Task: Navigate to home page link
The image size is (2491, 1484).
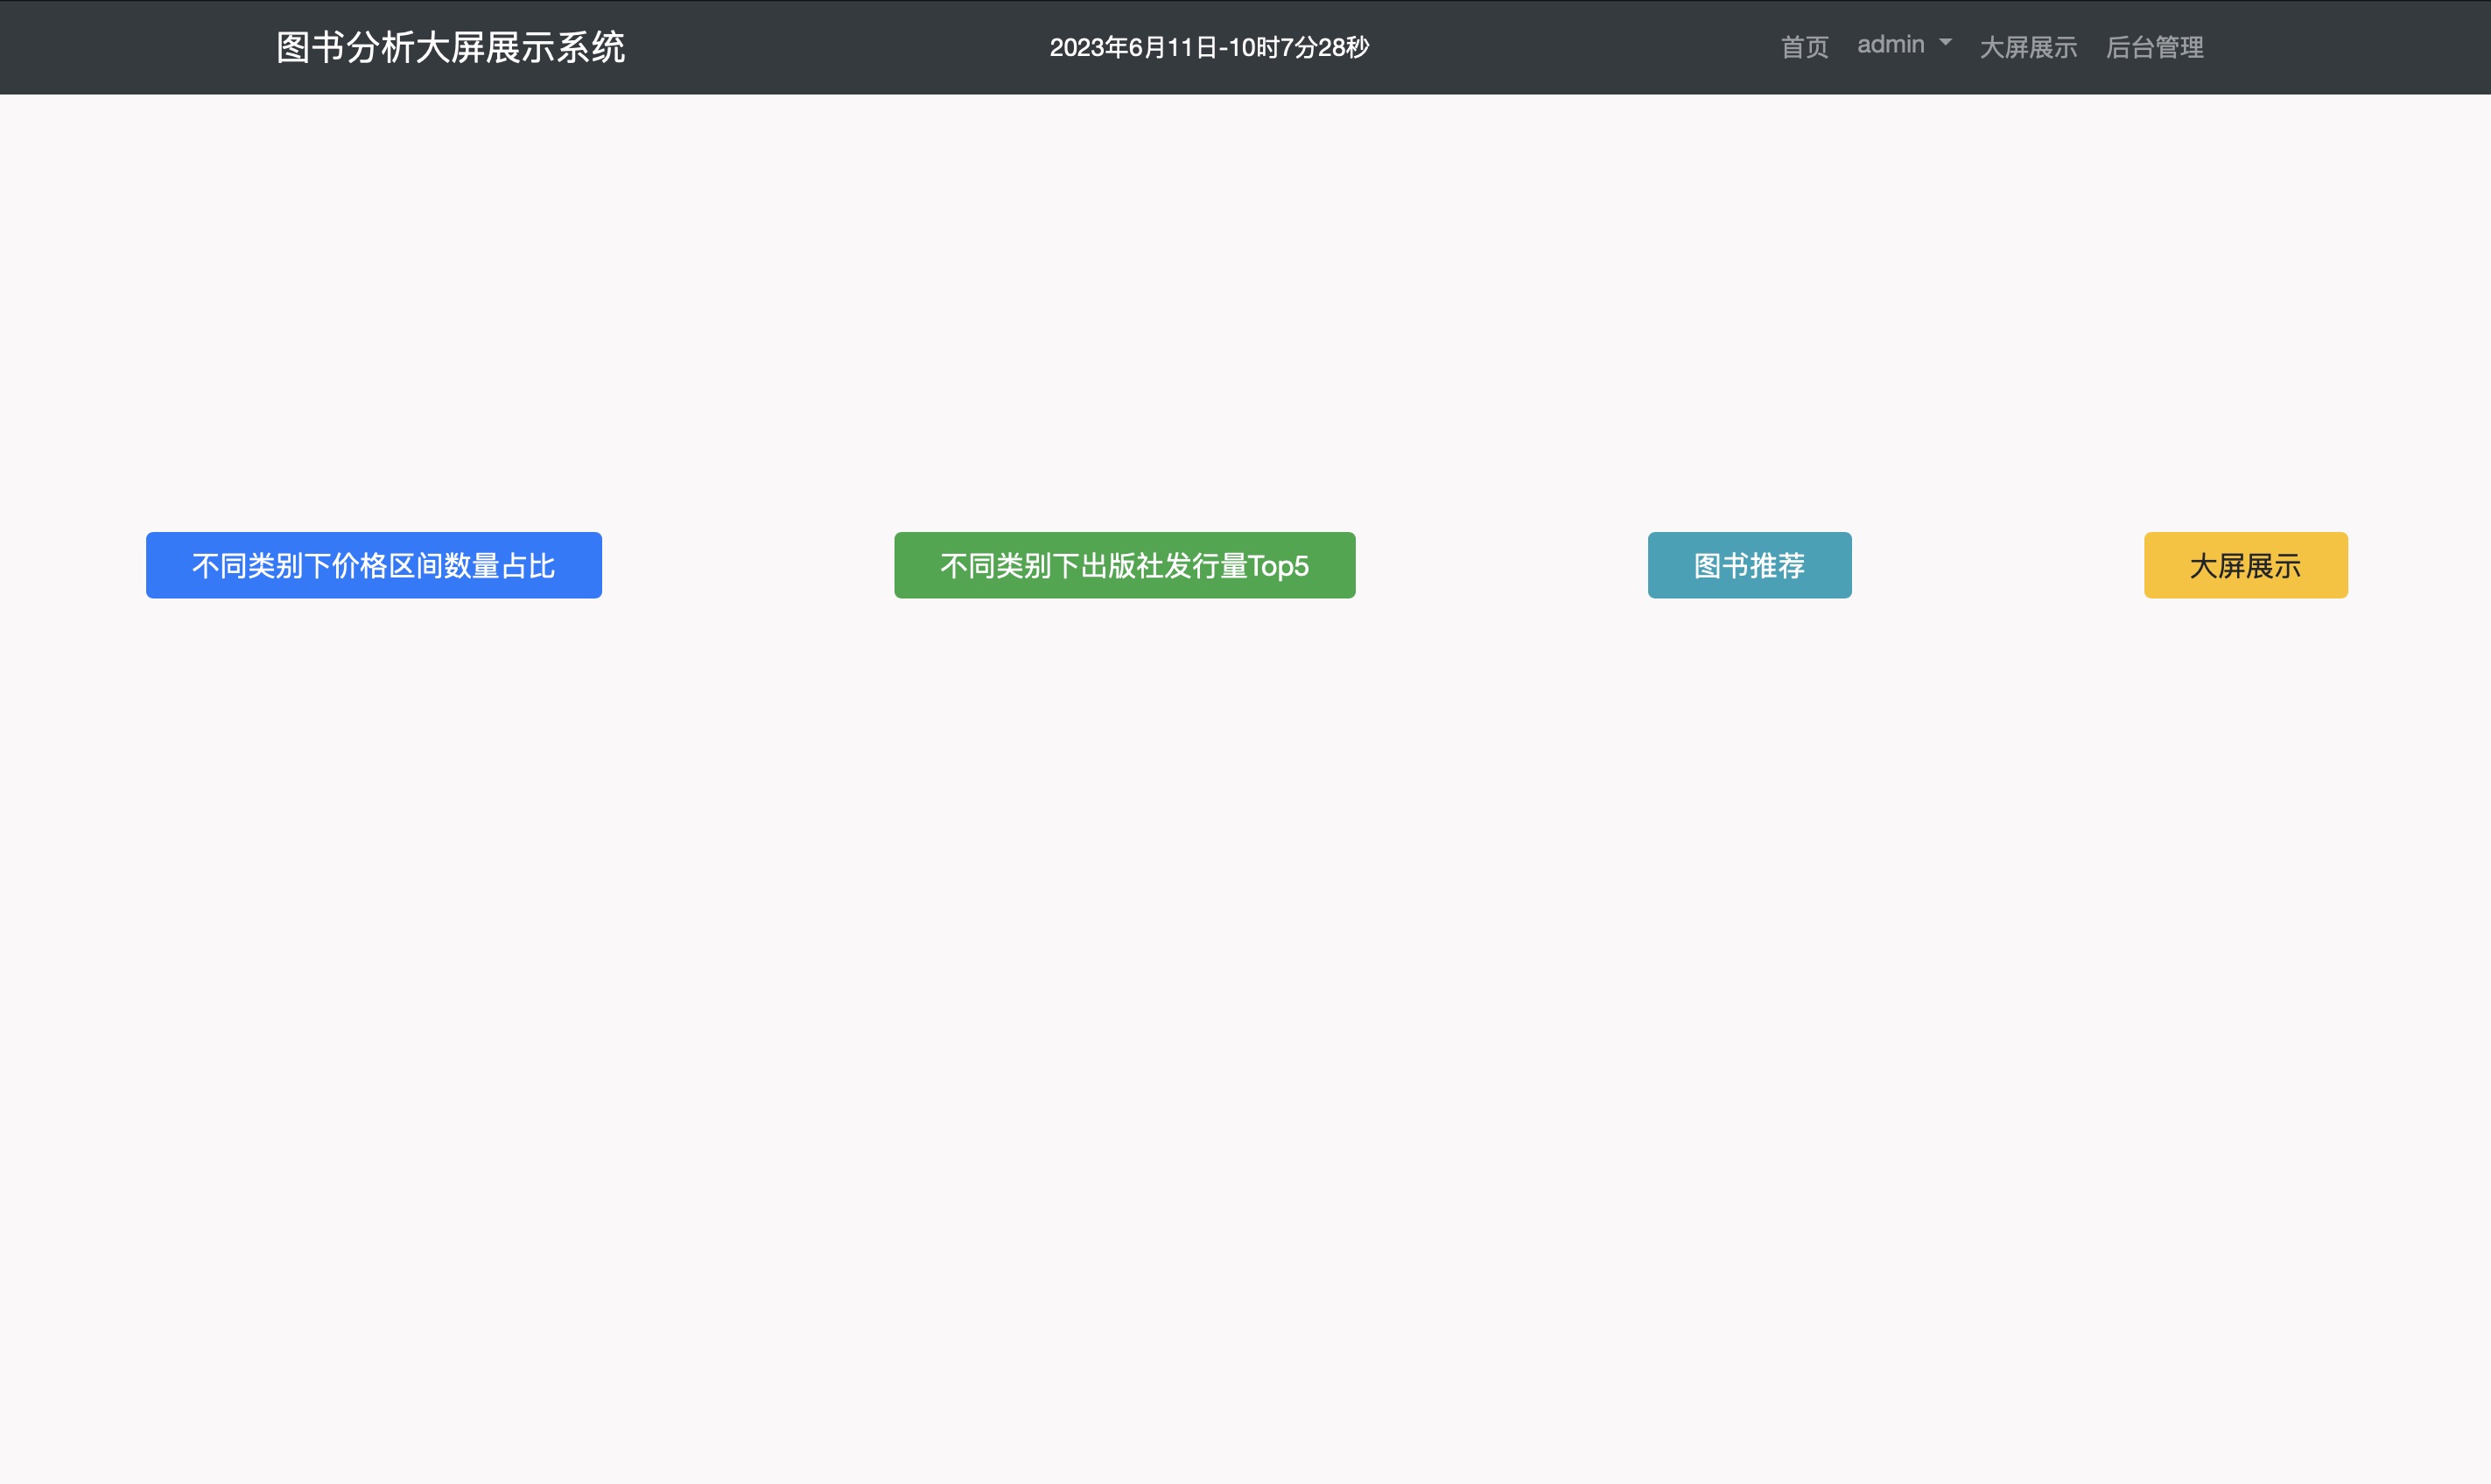Action: pyautogui.click(x=1804, y=47)
